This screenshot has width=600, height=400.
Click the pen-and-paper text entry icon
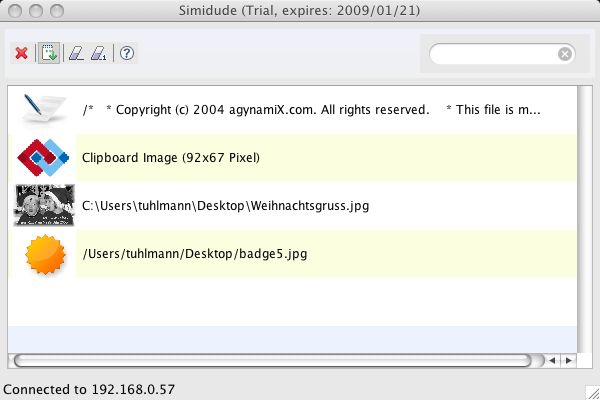point(42,109)
